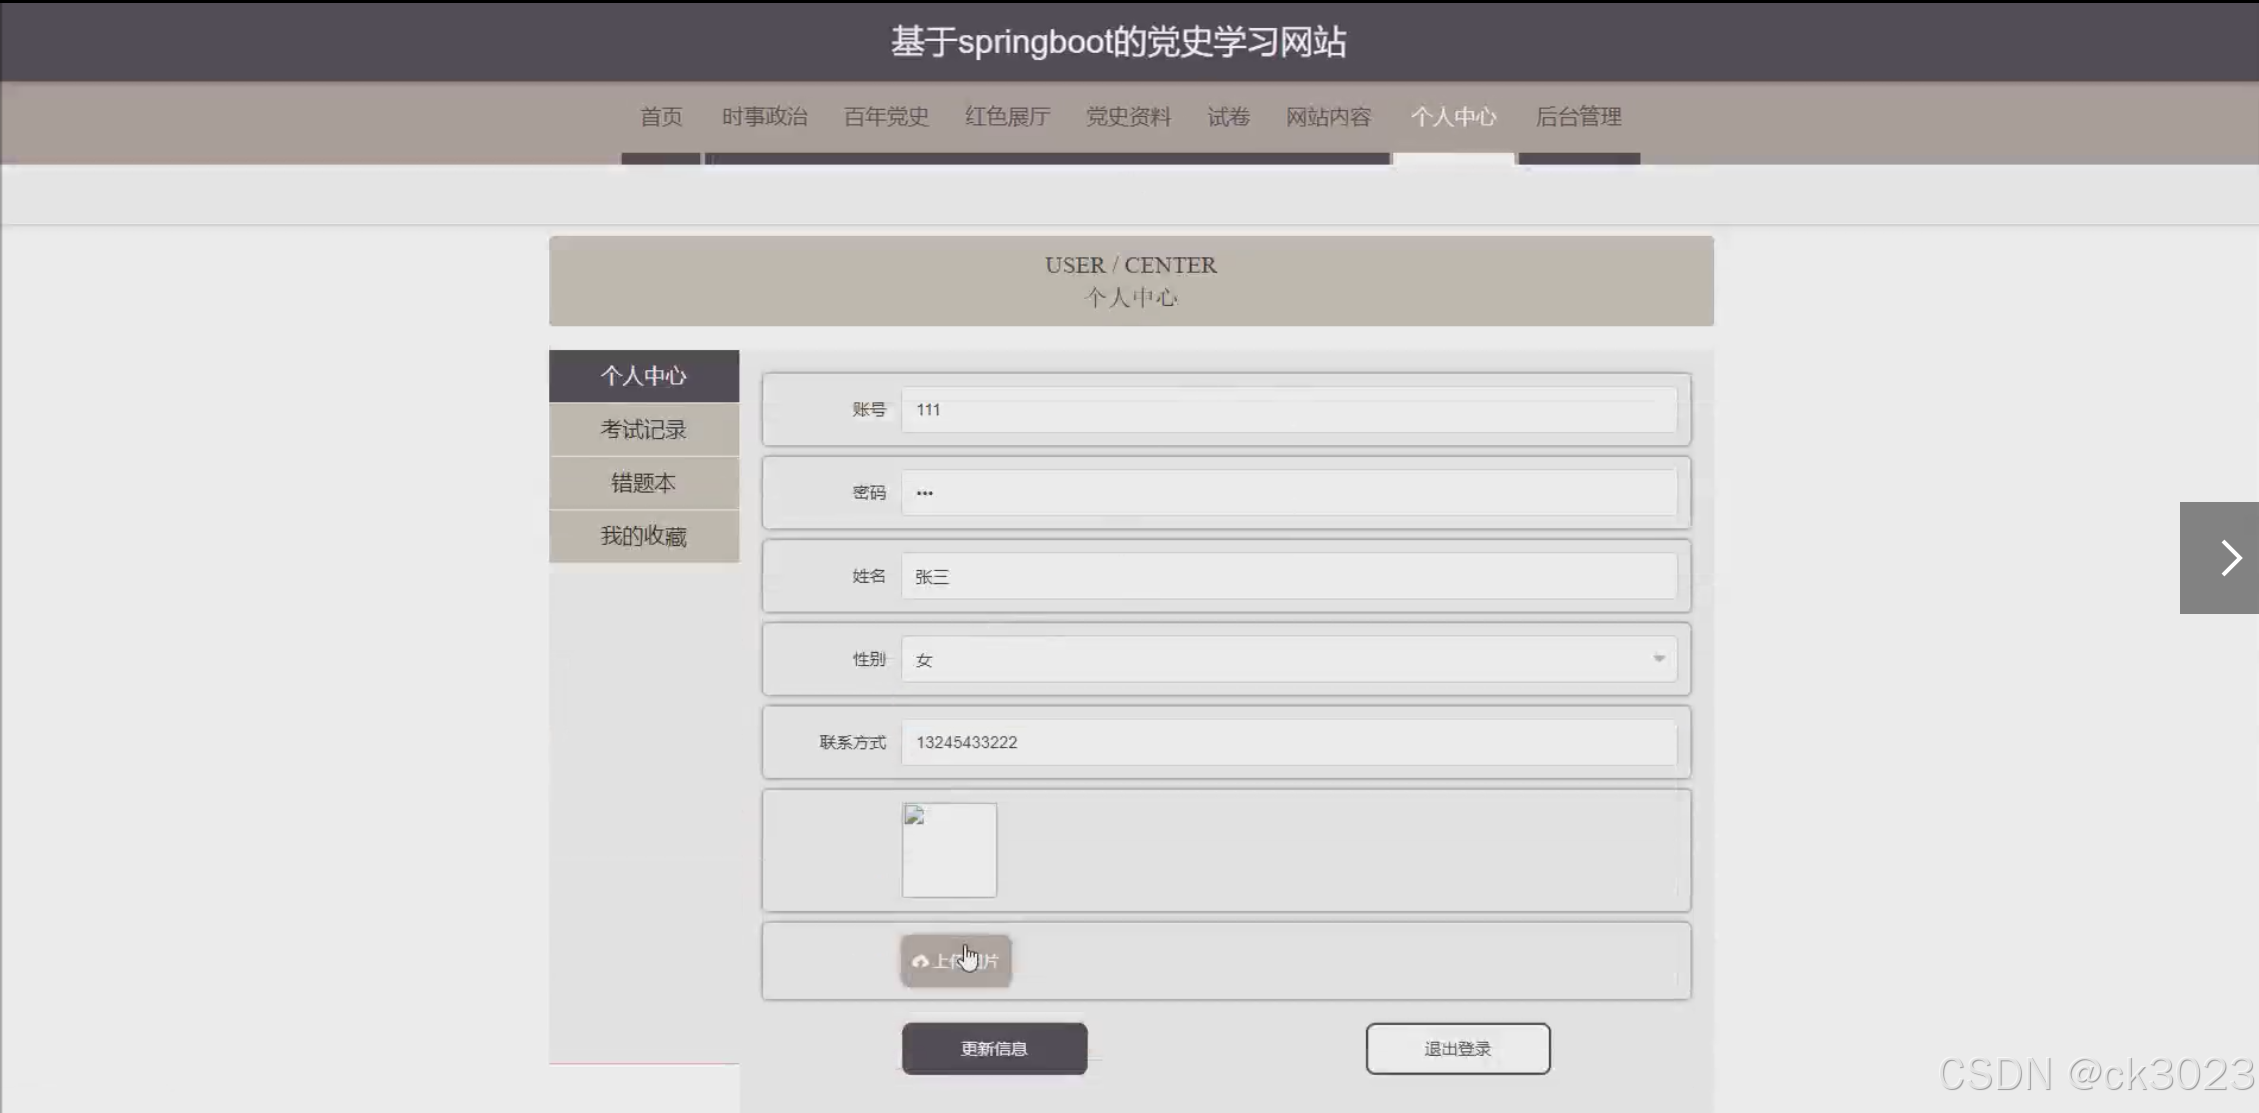Open 后台管理 navigation item
The width and height of the screenshot is (2259, 1113).
[1578, 117]
